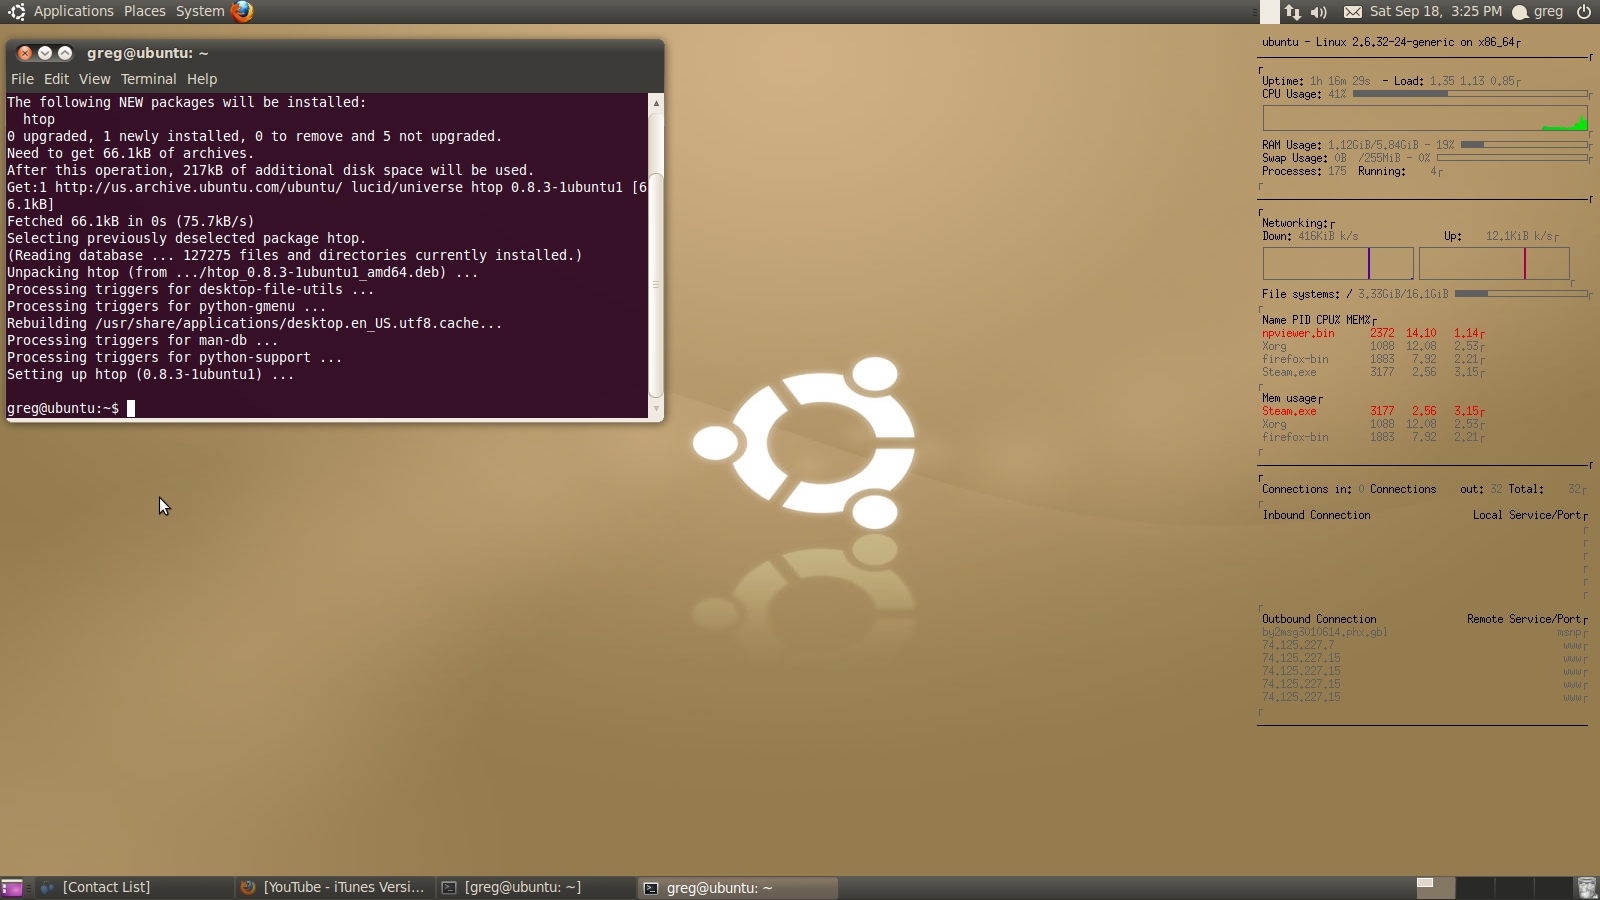
Task: Open the terminal's View menu
Action: click(95, 79)
